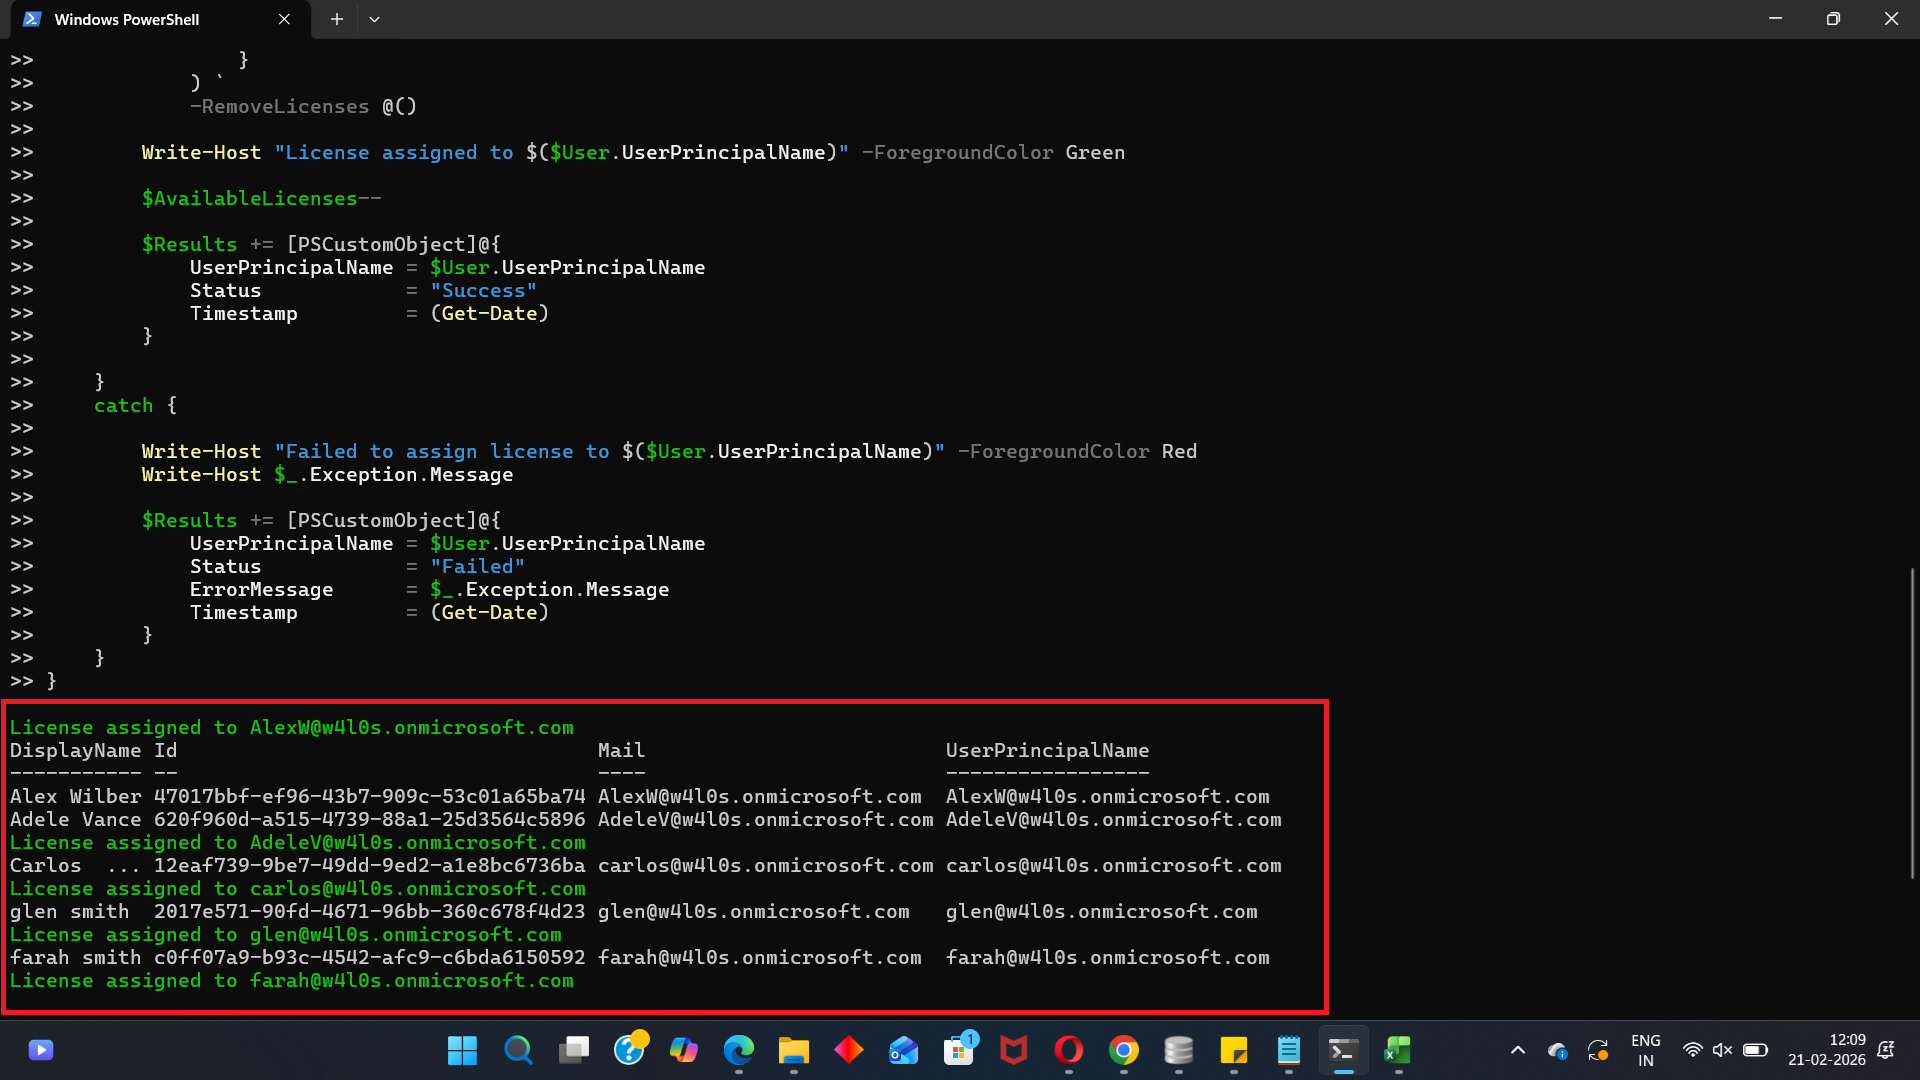Close the Windows PowerShell tab
The image size is (1920, 1080).
click(284, 19)
